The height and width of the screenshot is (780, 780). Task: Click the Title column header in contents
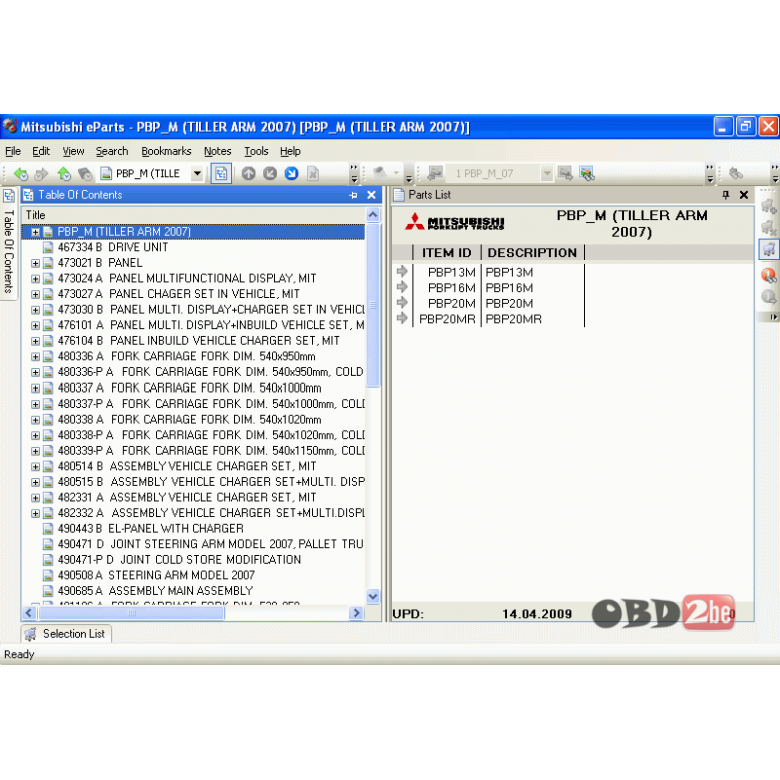pyautogui.click(x=193, y=215)
